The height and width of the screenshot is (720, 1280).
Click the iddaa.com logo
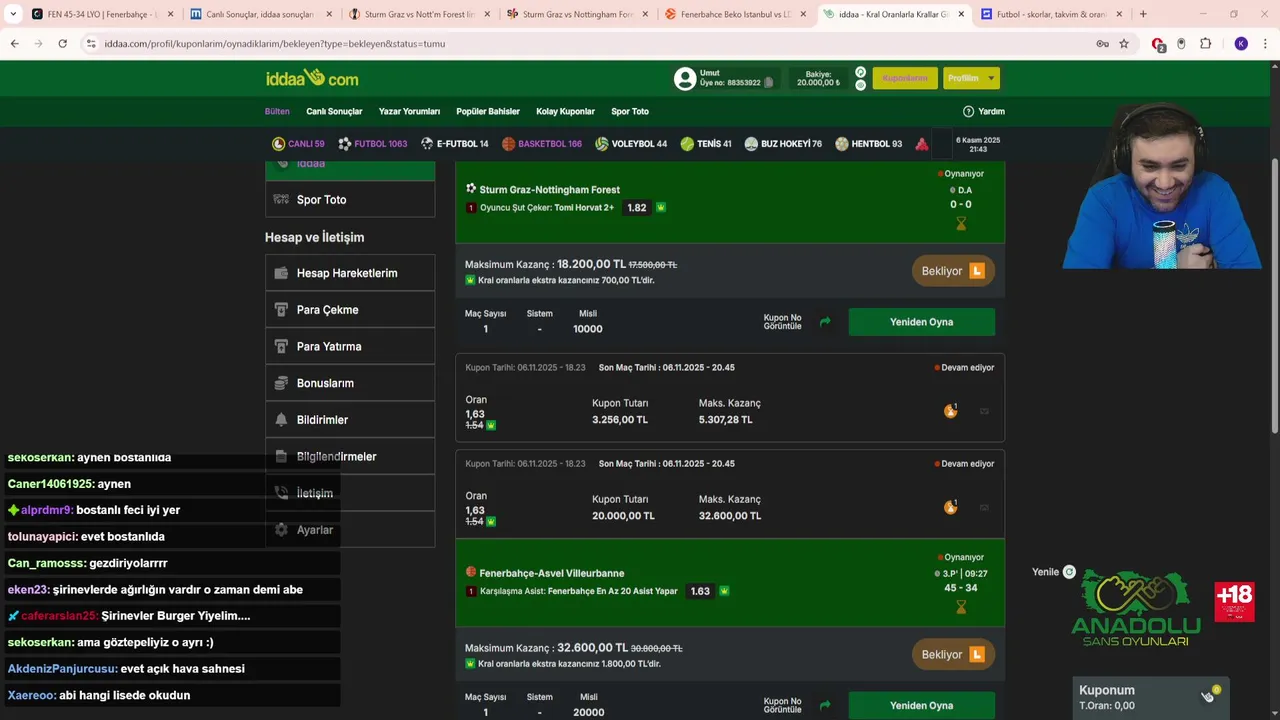point(312,78)
